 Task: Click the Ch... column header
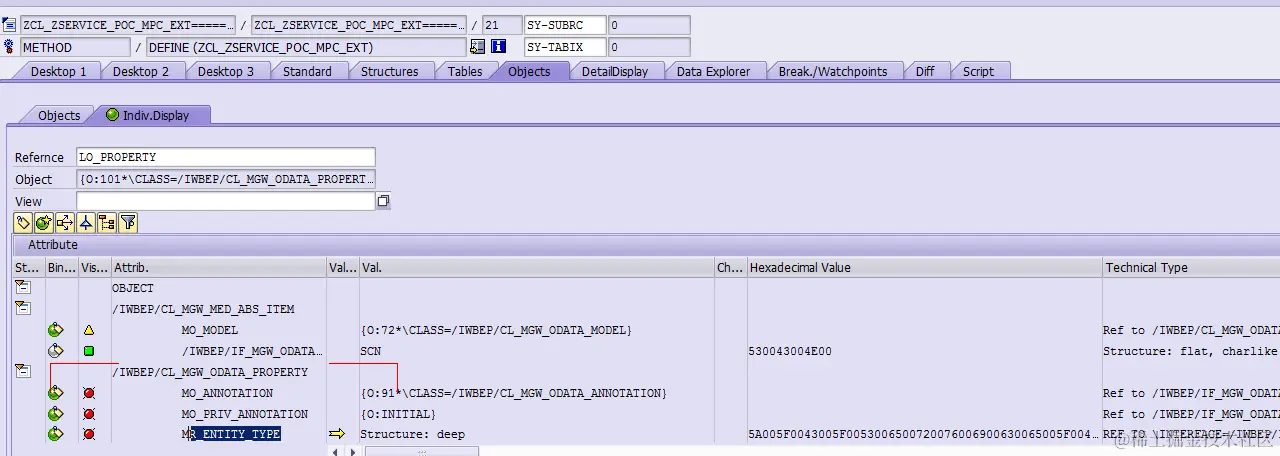pyautogui.click(x=729, y=267)
